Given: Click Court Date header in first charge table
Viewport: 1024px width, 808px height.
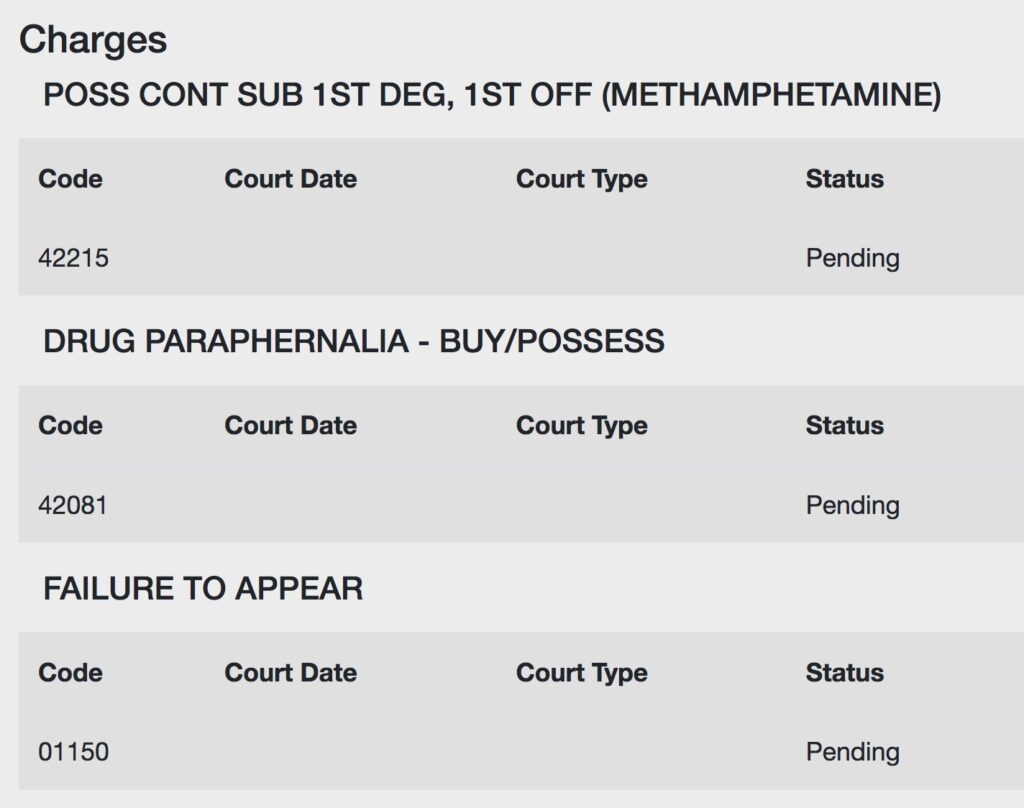Looking at the screenshot, I should 291,178.
